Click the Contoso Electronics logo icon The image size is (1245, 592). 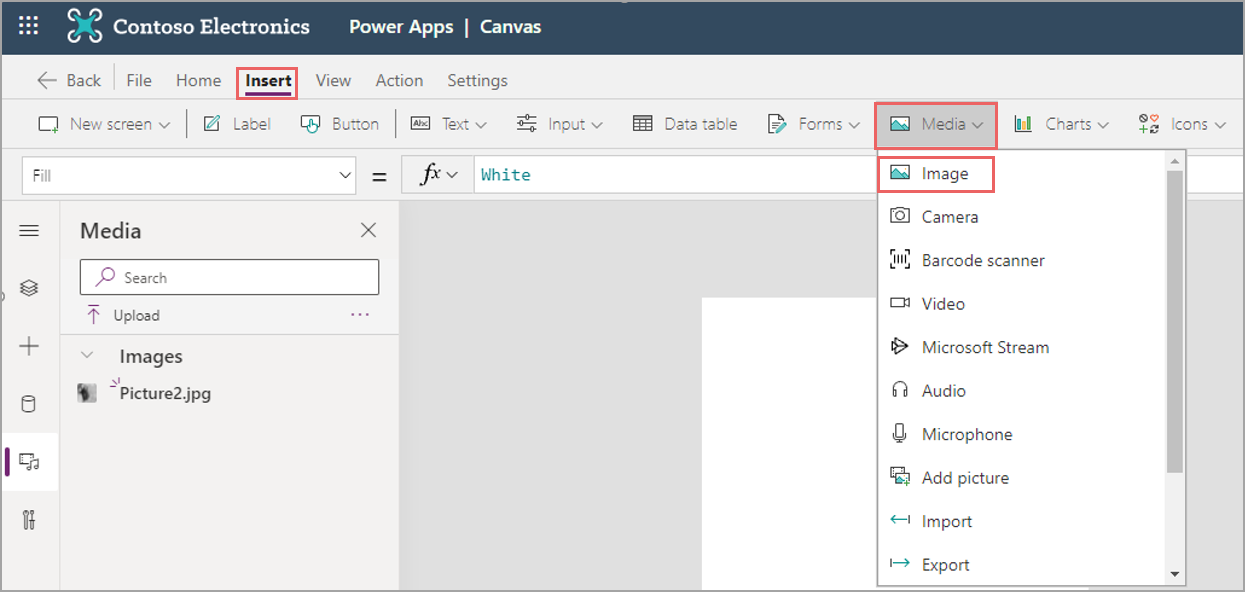[x=85, y=27]
